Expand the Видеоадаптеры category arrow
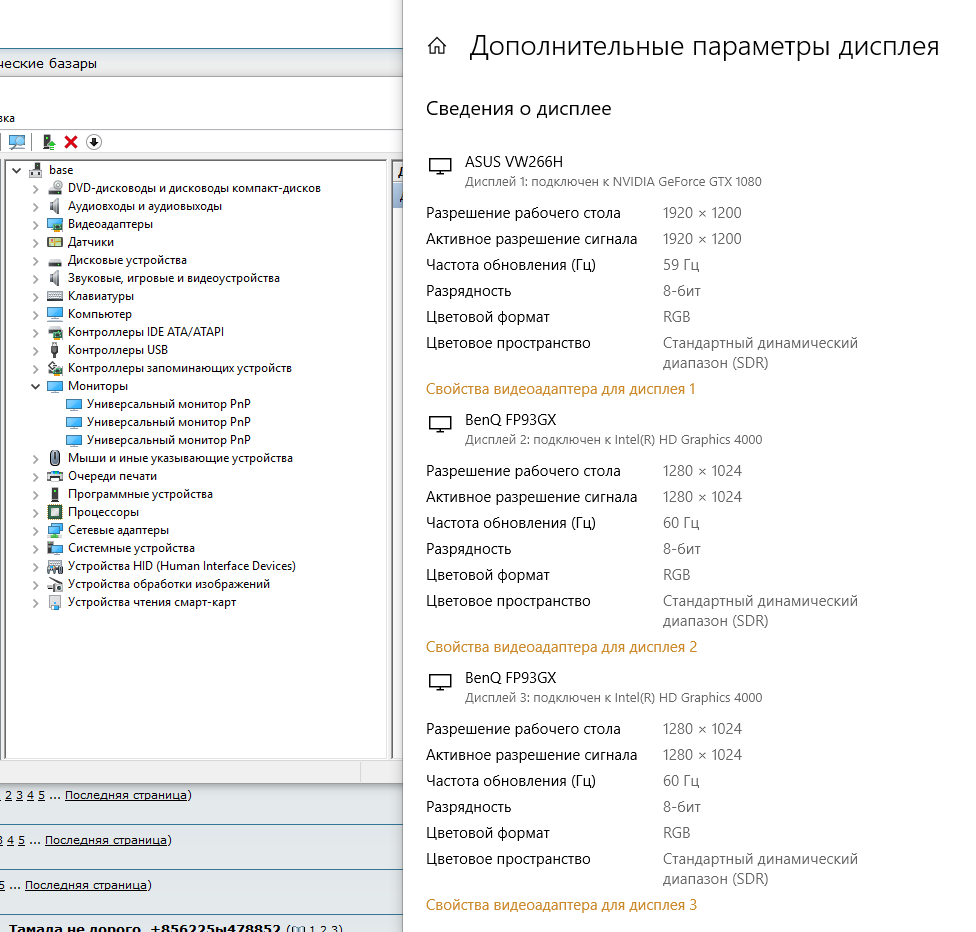Viewport: 976px width, 932px height. pyautogui.click(x=35, y=224)
